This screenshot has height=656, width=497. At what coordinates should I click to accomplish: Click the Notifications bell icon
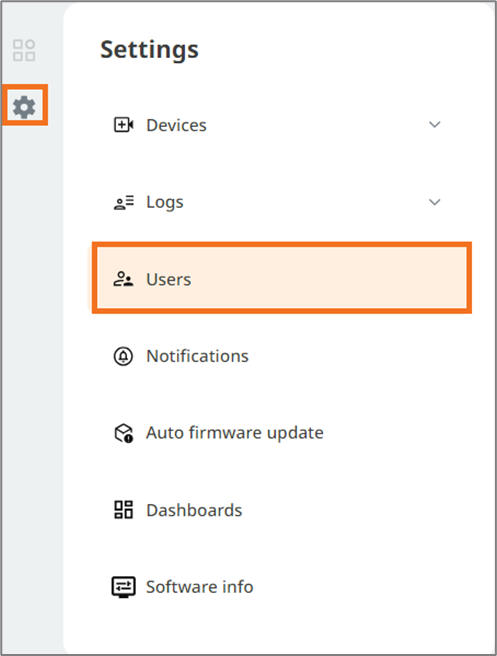click(123, 356)
